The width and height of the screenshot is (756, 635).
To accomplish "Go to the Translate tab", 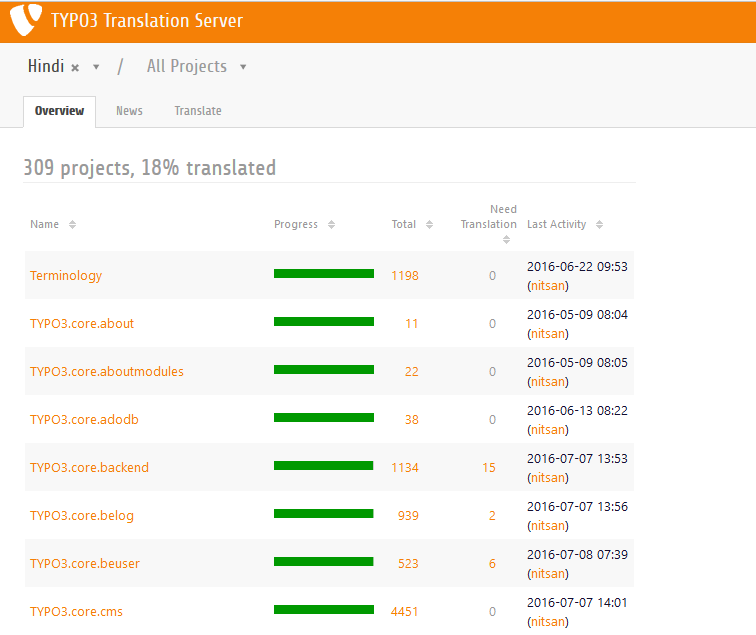I will 198,111.
